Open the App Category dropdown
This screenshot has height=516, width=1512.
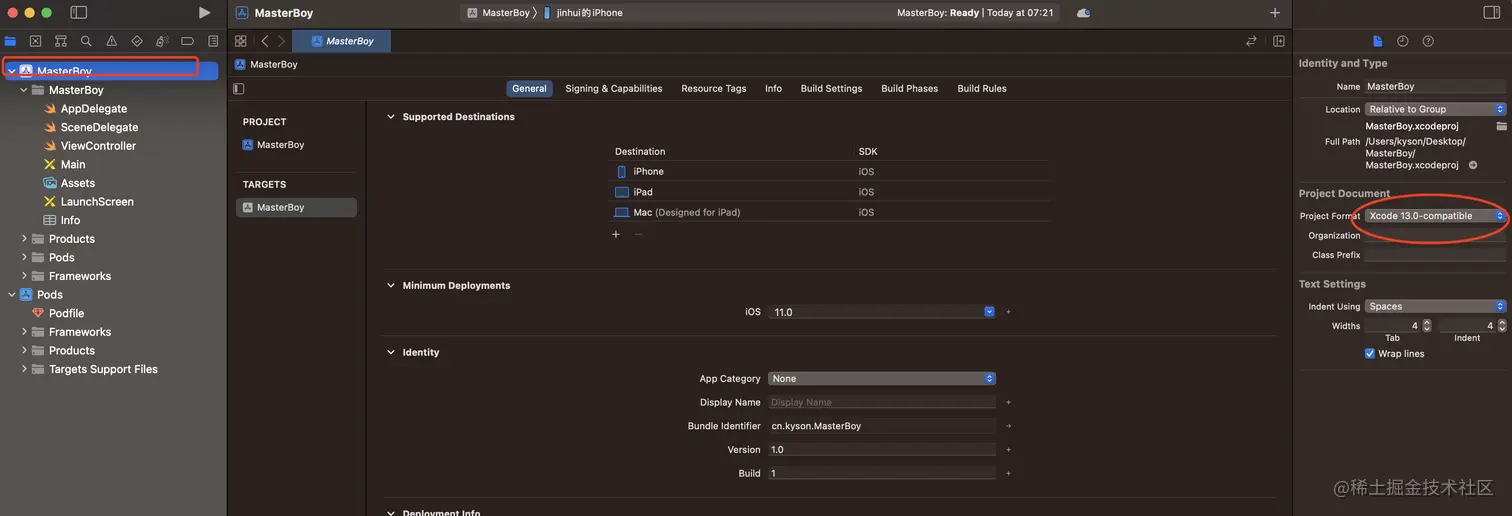[882, 379]
